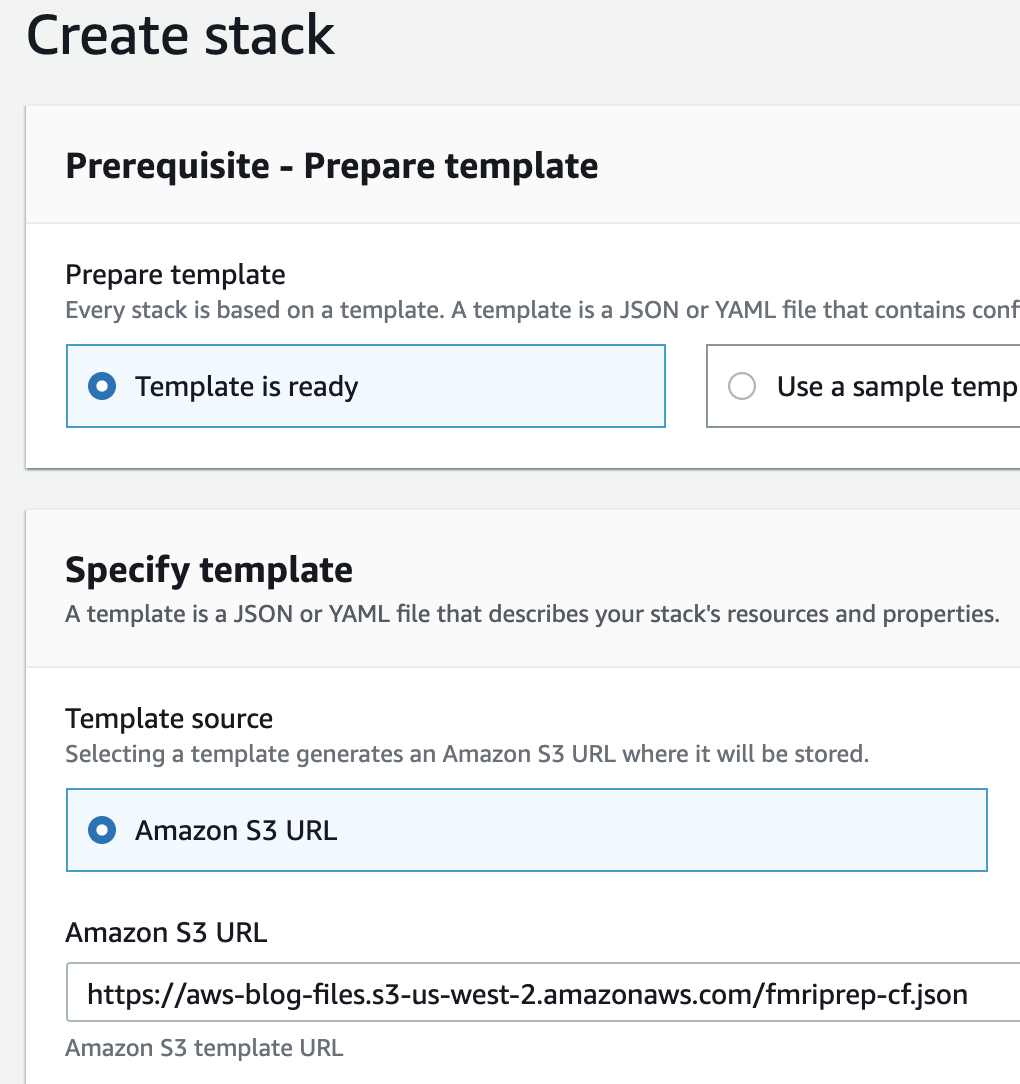Select the 'Template is ready' radio button
The width and height of the screenshot is (1020, 1084).
point(102,386)
